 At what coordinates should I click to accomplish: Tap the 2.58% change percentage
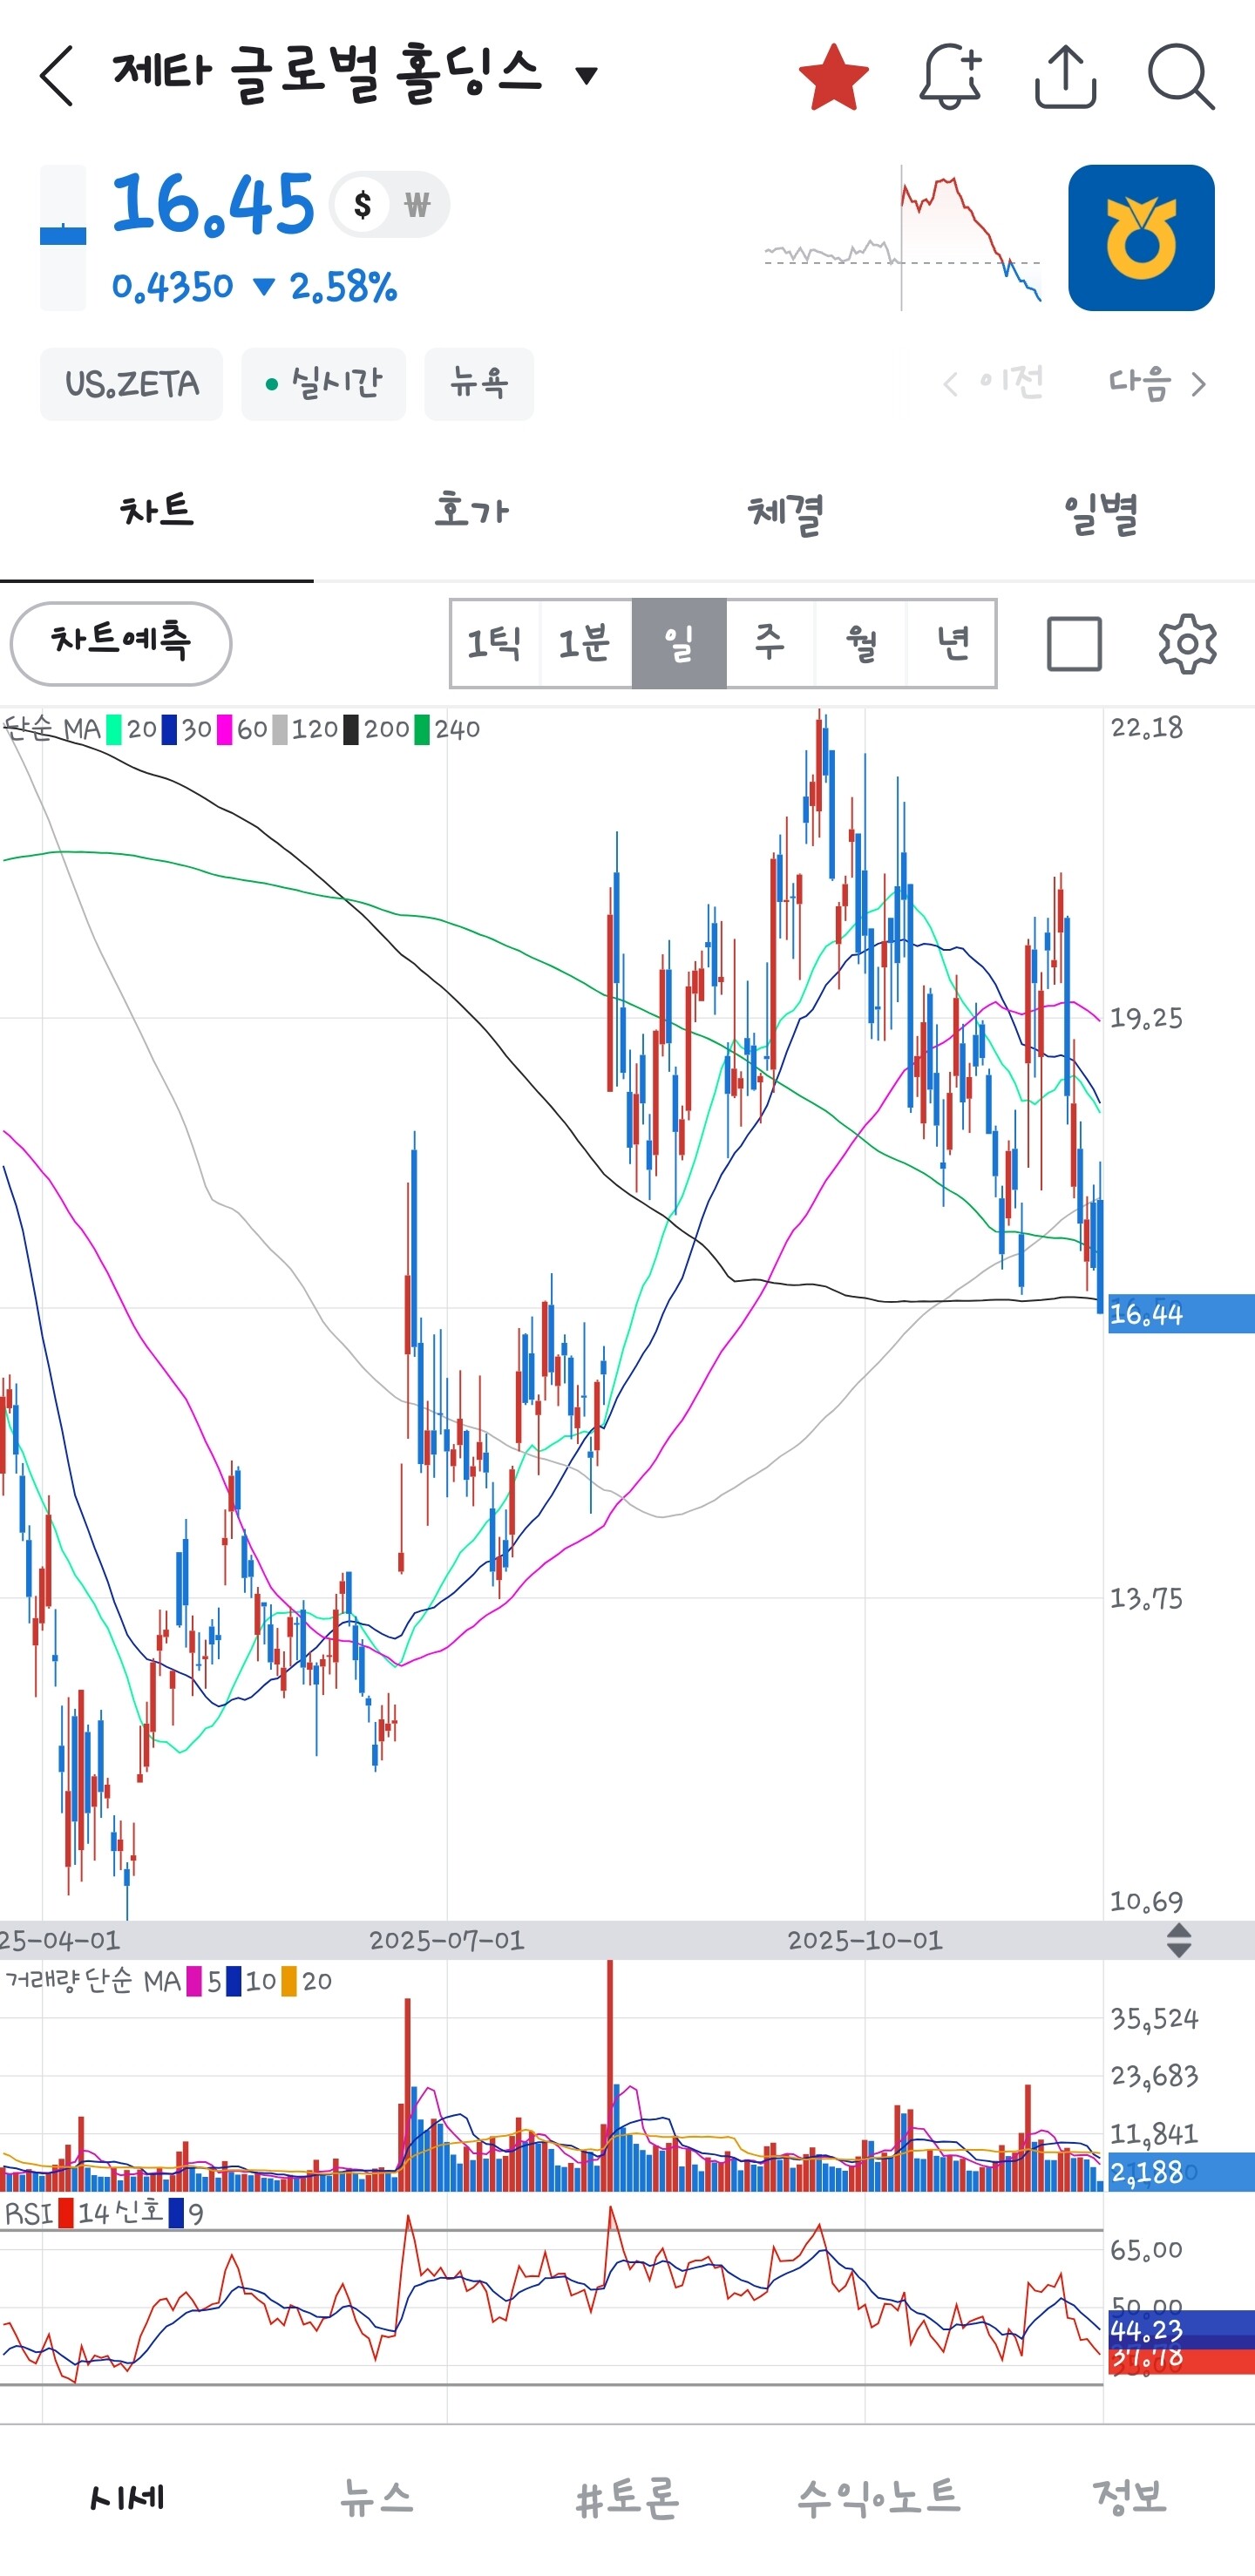click(x=343, y=288)
